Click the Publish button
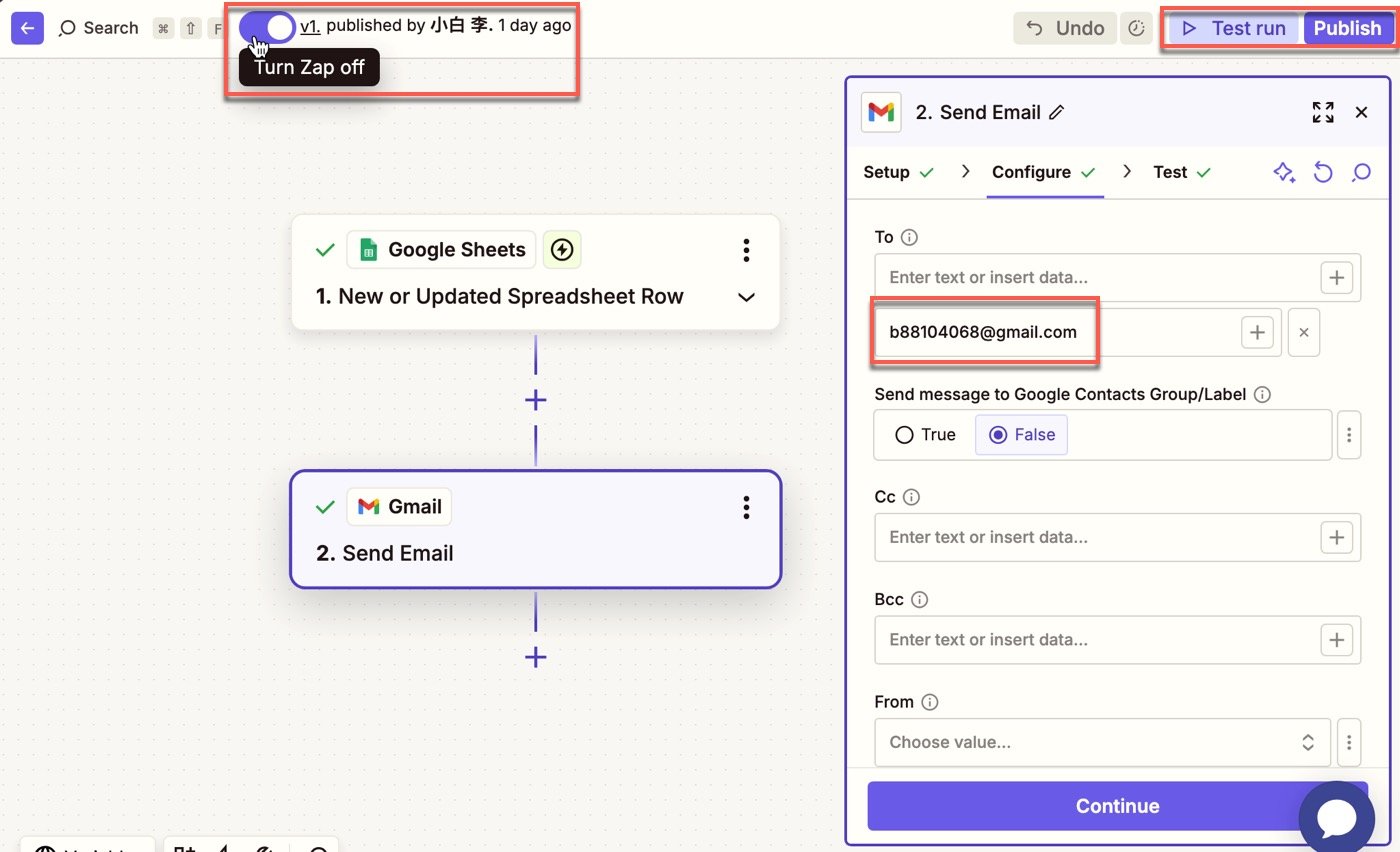 click(x=1347, y=28)
